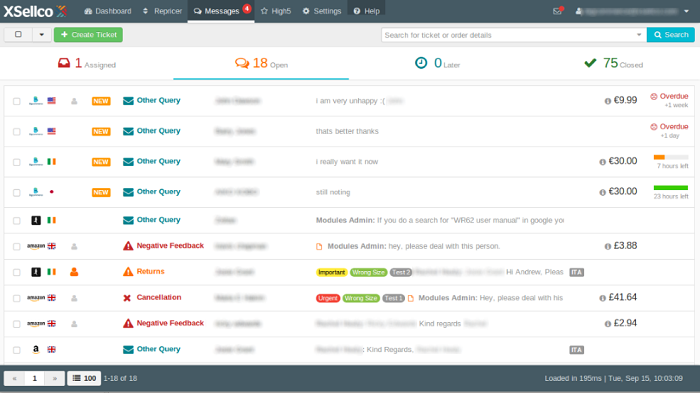This screenshot has width=700, height=393.
Task: Open the Cancellation ticket link
Action: point(159,297)
